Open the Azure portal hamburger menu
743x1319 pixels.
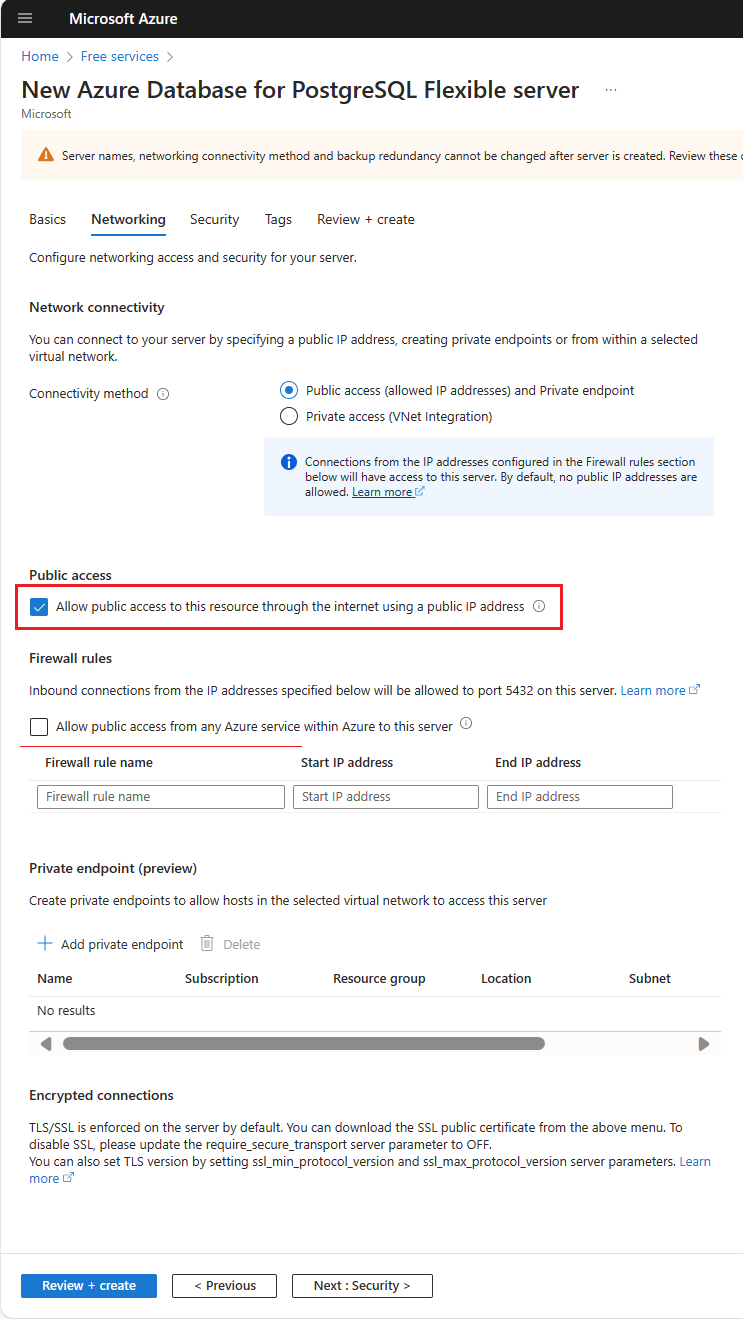(24, 18)
